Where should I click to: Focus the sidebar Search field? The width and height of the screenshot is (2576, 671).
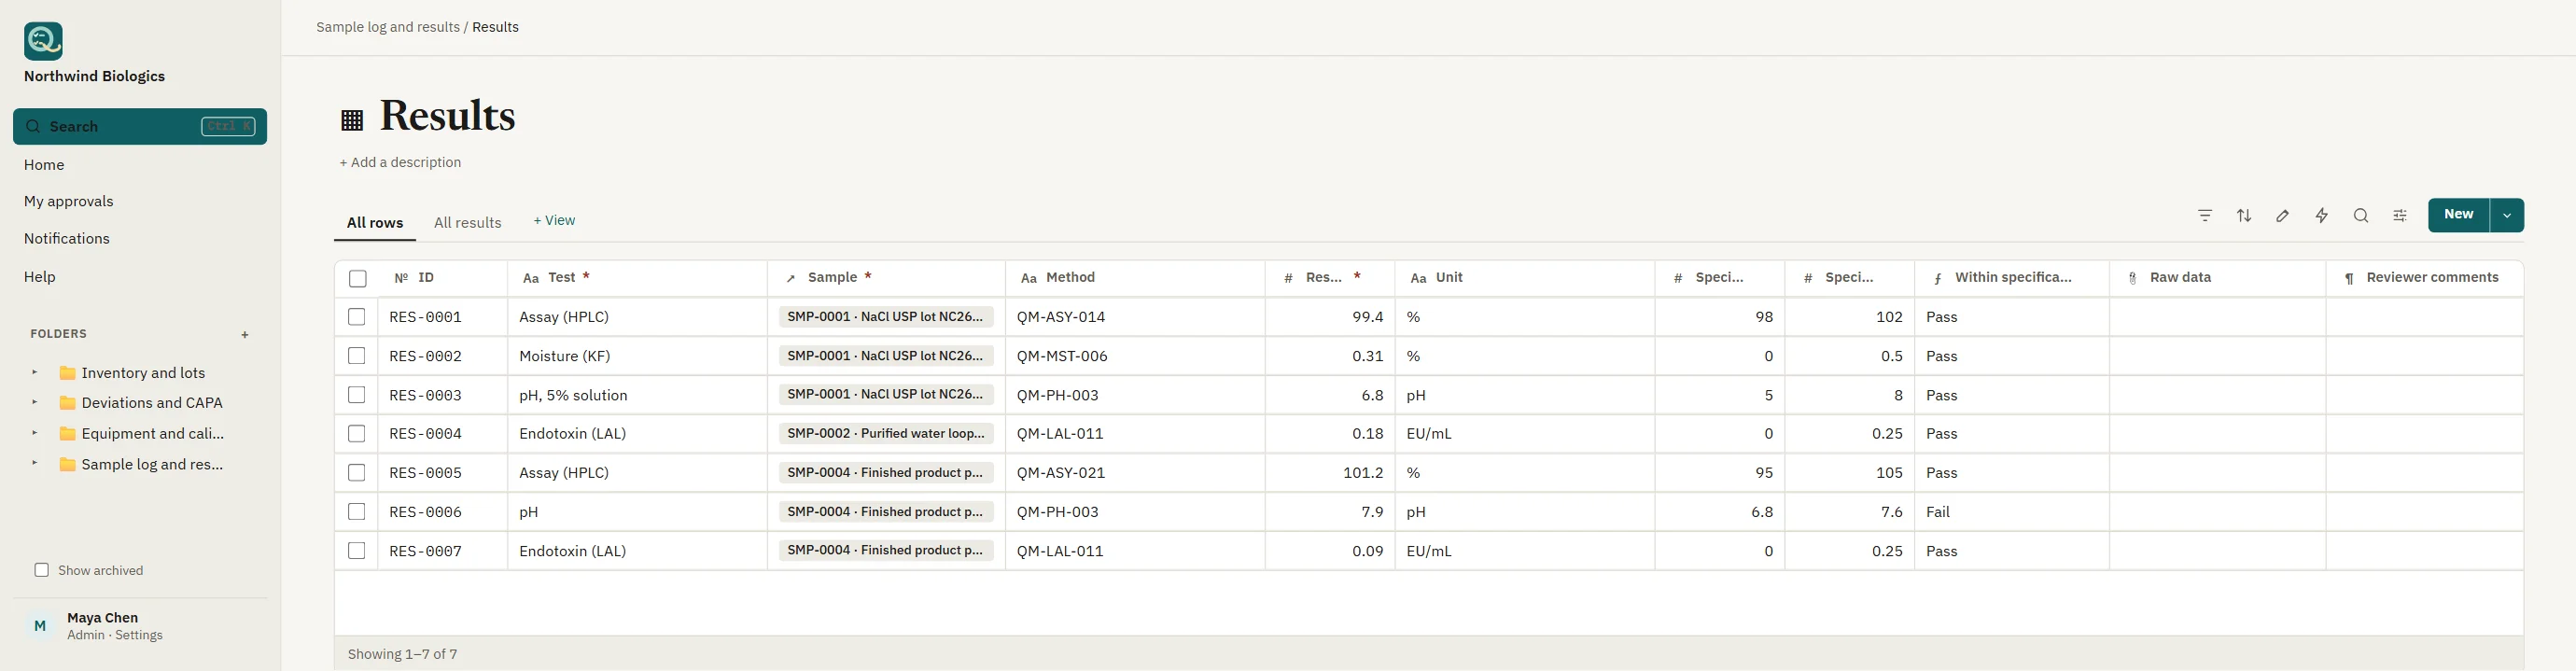(x=140, y=126)
